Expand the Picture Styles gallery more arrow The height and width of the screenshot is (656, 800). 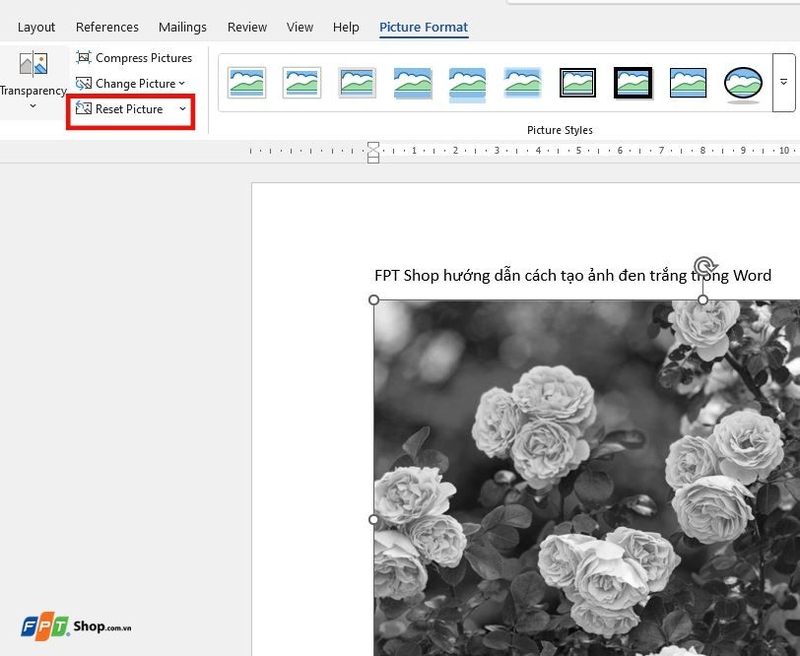tap(784, 82)
